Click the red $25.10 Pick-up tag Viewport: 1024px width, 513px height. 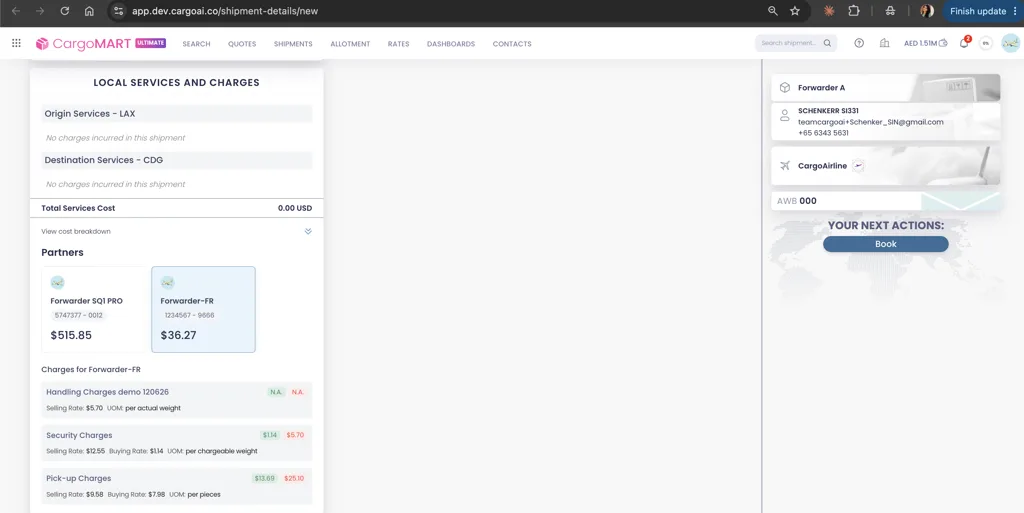pos(294,478)
